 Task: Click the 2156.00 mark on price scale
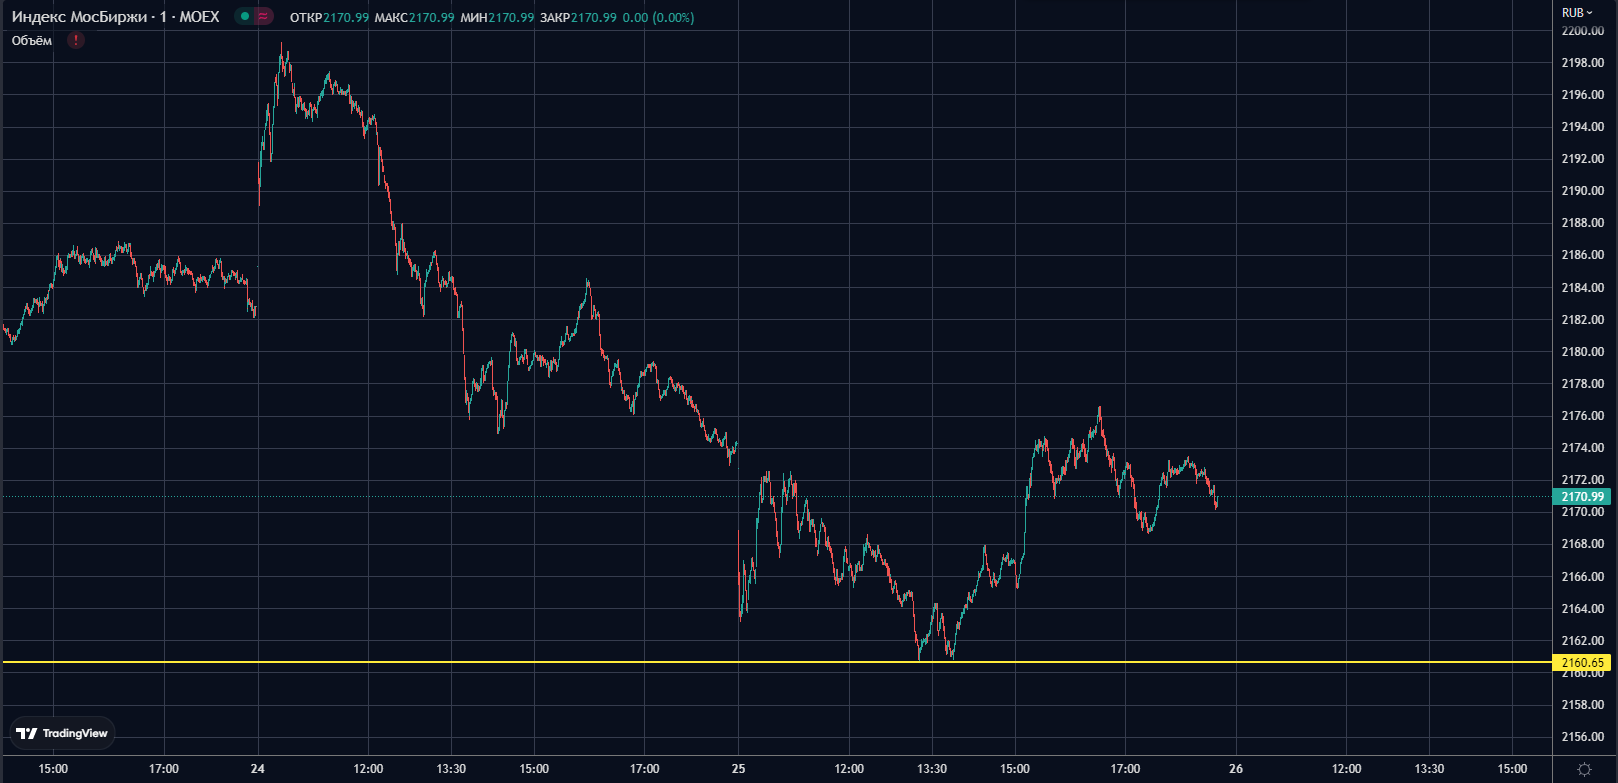coord(1582,737)
